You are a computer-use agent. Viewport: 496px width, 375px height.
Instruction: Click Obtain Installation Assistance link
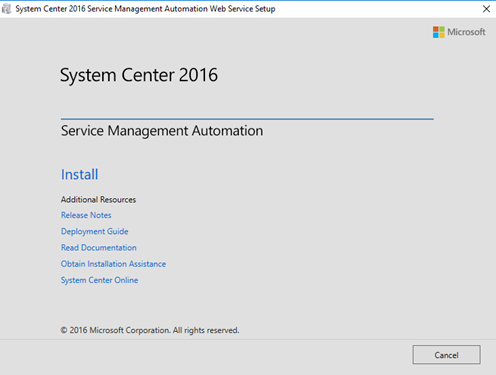[113, 264]
